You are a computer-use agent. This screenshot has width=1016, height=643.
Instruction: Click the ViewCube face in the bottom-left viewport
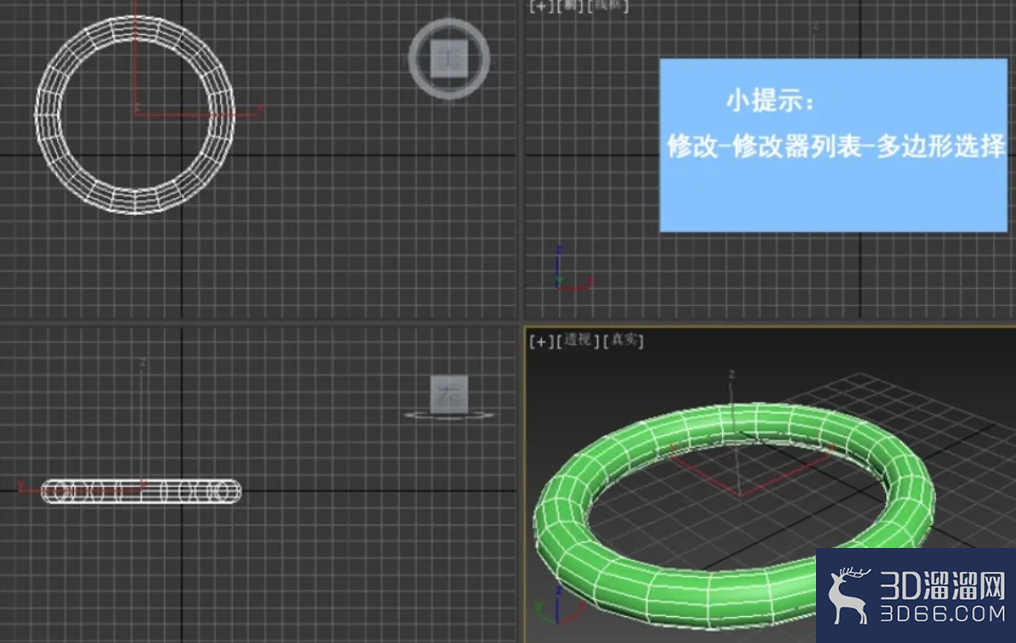click(x=449, y=393)
